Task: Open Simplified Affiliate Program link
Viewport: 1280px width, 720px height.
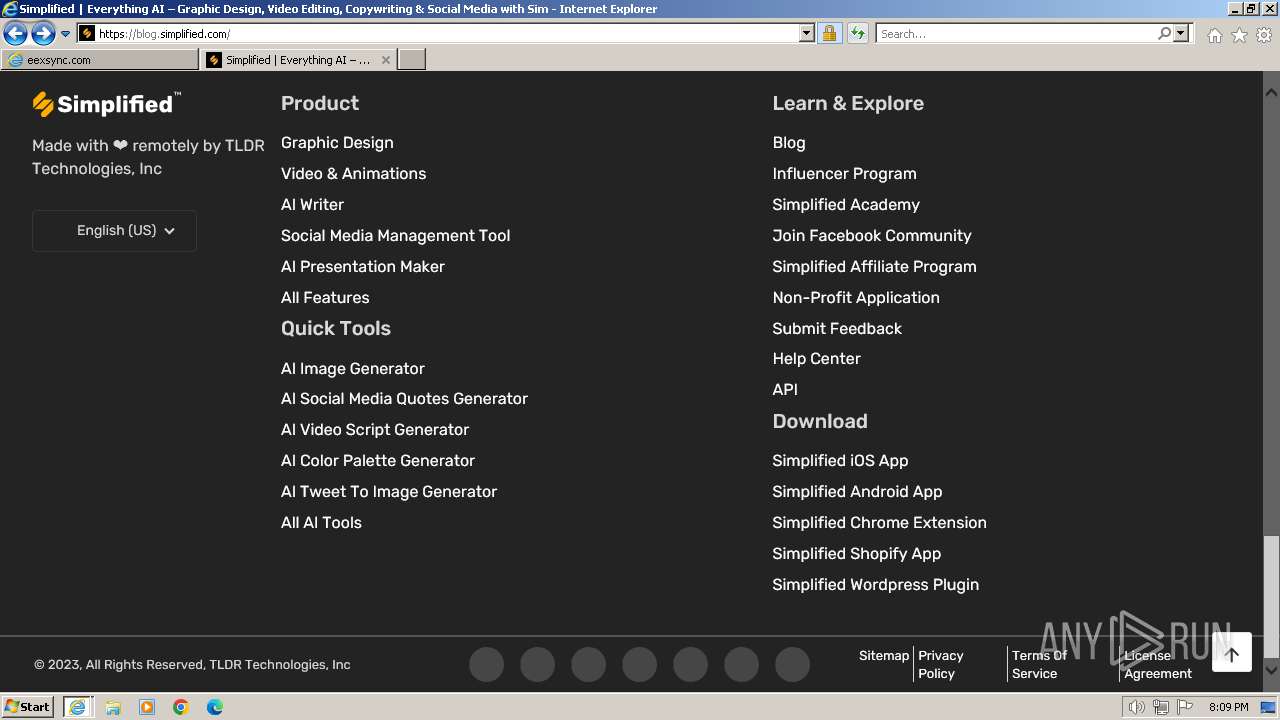Action: point(874,267)
